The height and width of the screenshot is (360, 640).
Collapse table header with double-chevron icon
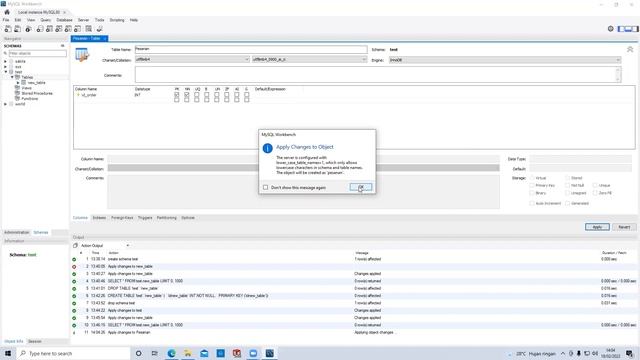[x=630, y=49]
